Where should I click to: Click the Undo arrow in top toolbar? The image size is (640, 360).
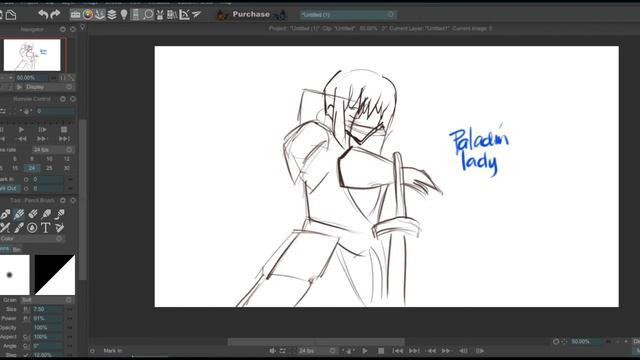[43, 14]
